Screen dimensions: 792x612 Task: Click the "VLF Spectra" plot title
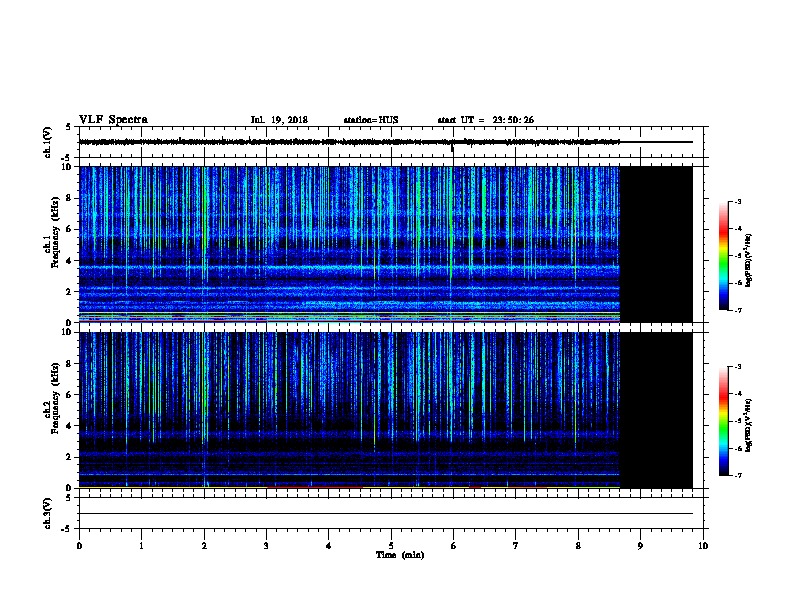(x=113, y=120)
